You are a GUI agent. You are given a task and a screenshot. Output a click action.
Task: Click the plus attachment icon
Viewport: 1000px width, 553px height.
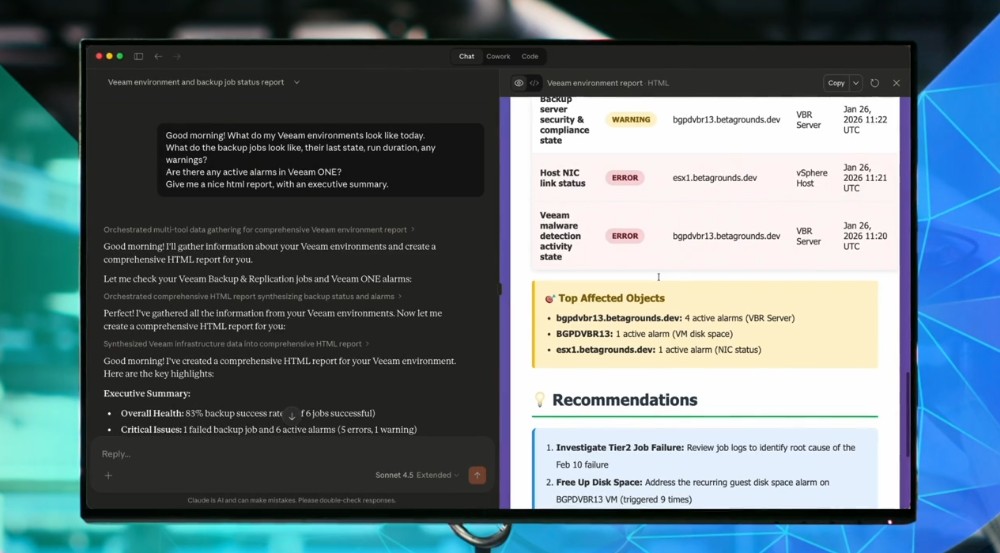click(x=108, y=475)
